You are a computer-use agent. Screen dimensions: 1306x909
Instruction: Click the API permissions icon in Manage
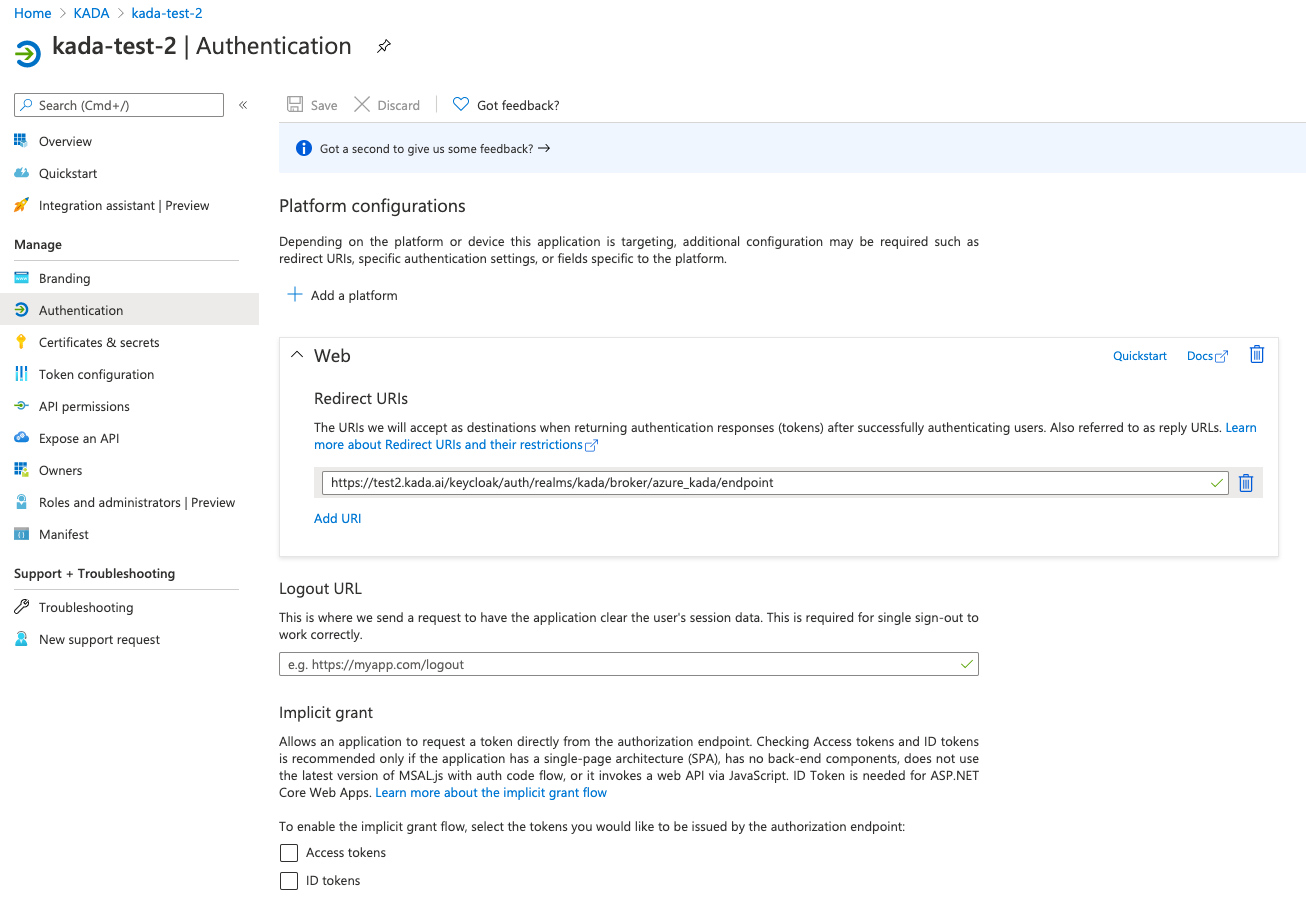pos(21,406)
